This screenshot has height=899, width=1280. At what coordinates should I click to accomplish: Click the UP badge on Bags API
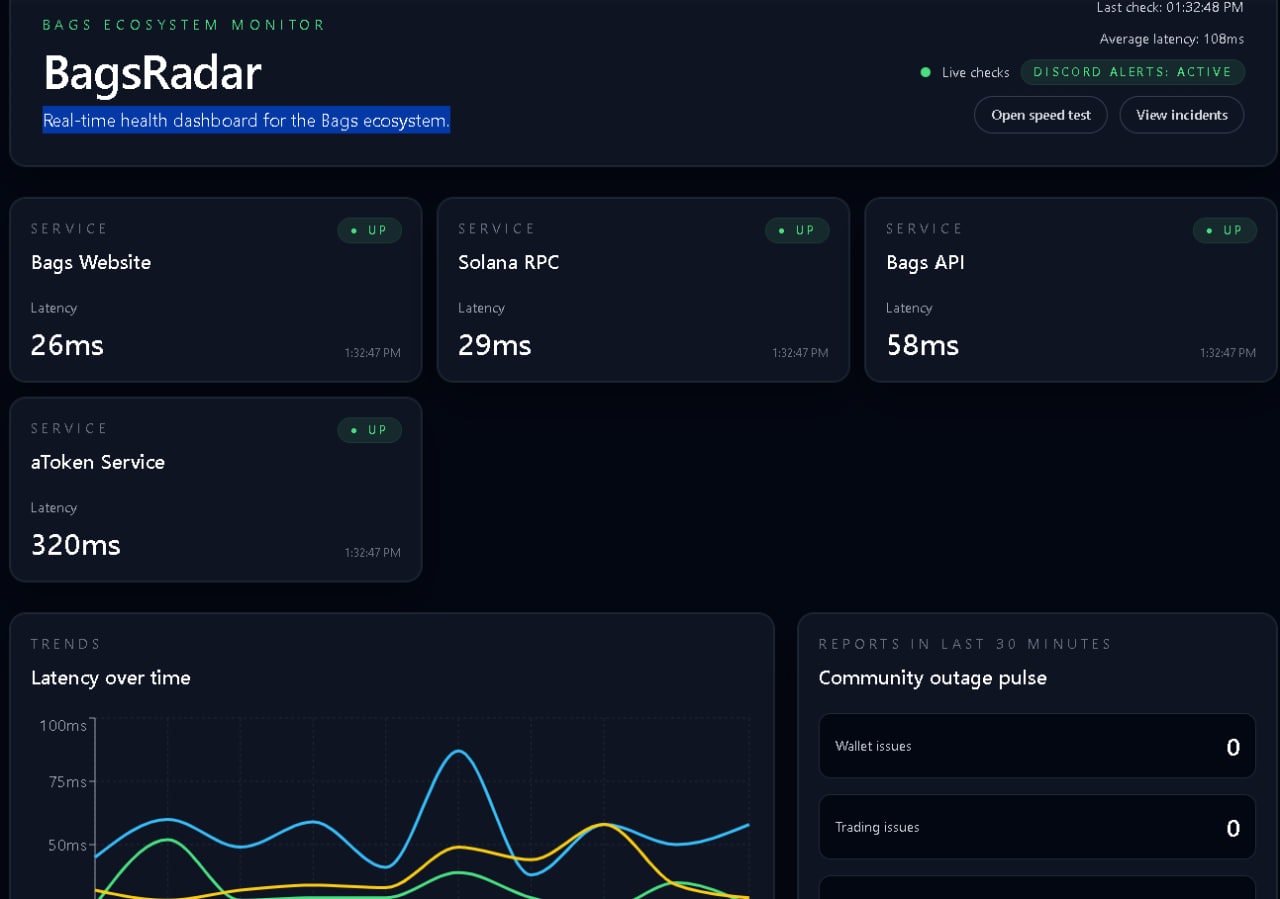click(1225, 230)
